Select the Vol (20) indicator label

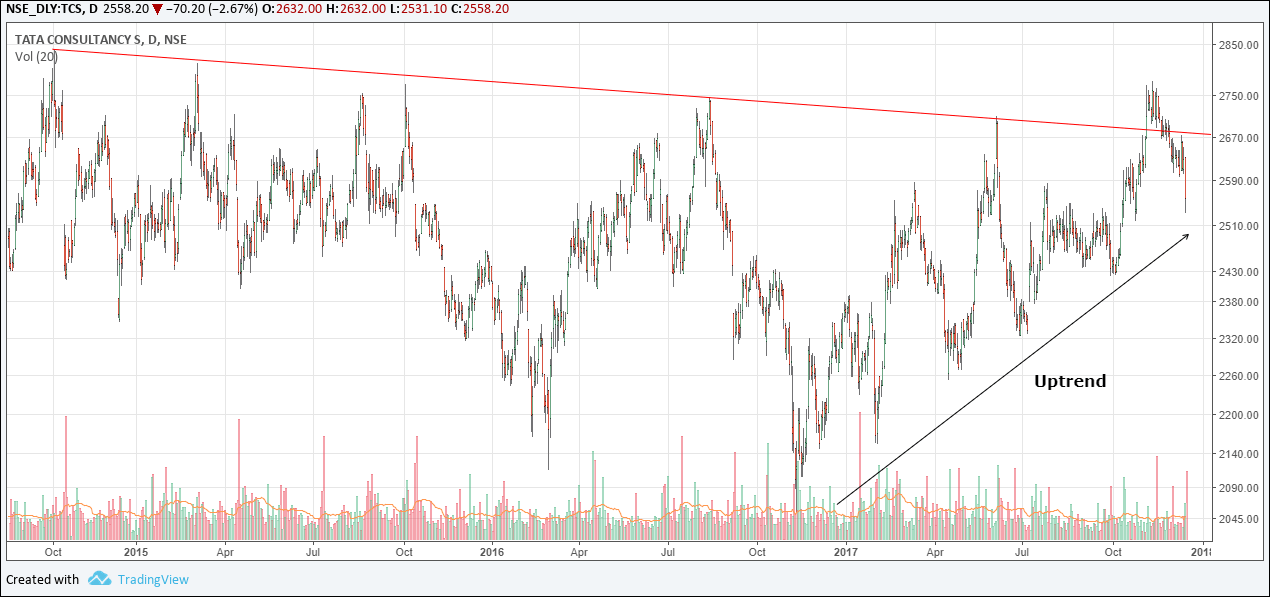click(36, 57)
